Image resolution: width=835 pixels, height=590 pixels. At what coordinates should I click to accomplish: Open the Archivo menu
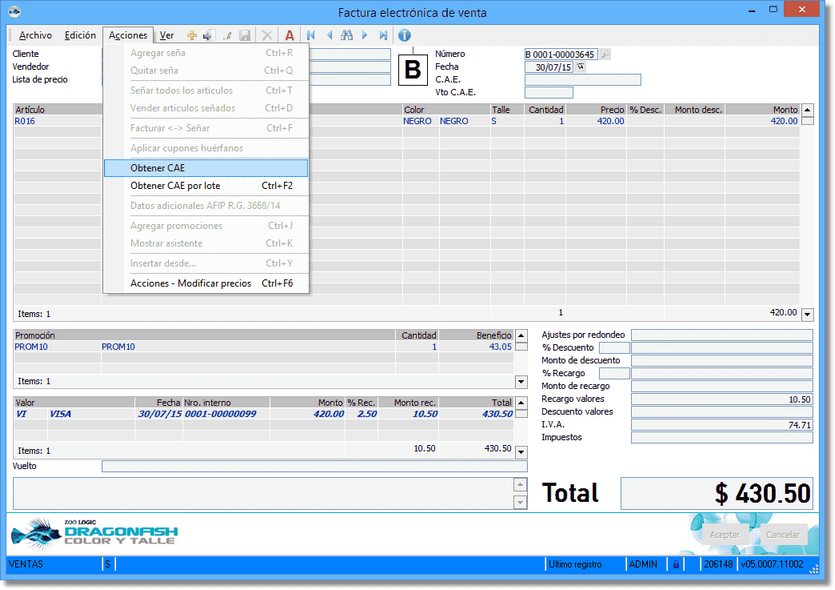pyautogui.click(x=35, y=35)
